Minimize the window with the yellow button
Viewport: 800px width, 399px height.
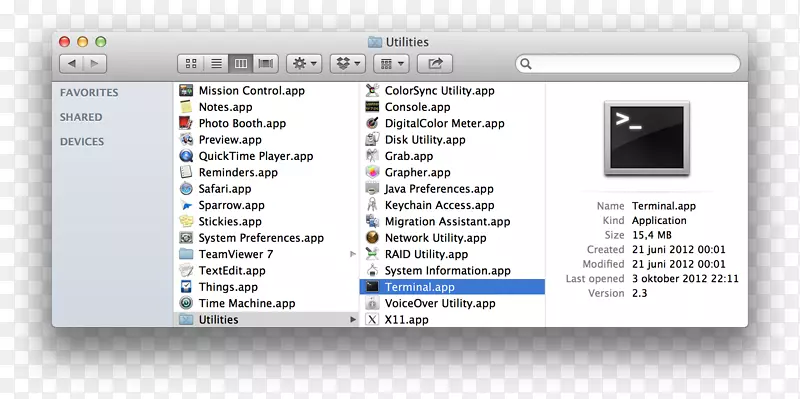[83, 42]
